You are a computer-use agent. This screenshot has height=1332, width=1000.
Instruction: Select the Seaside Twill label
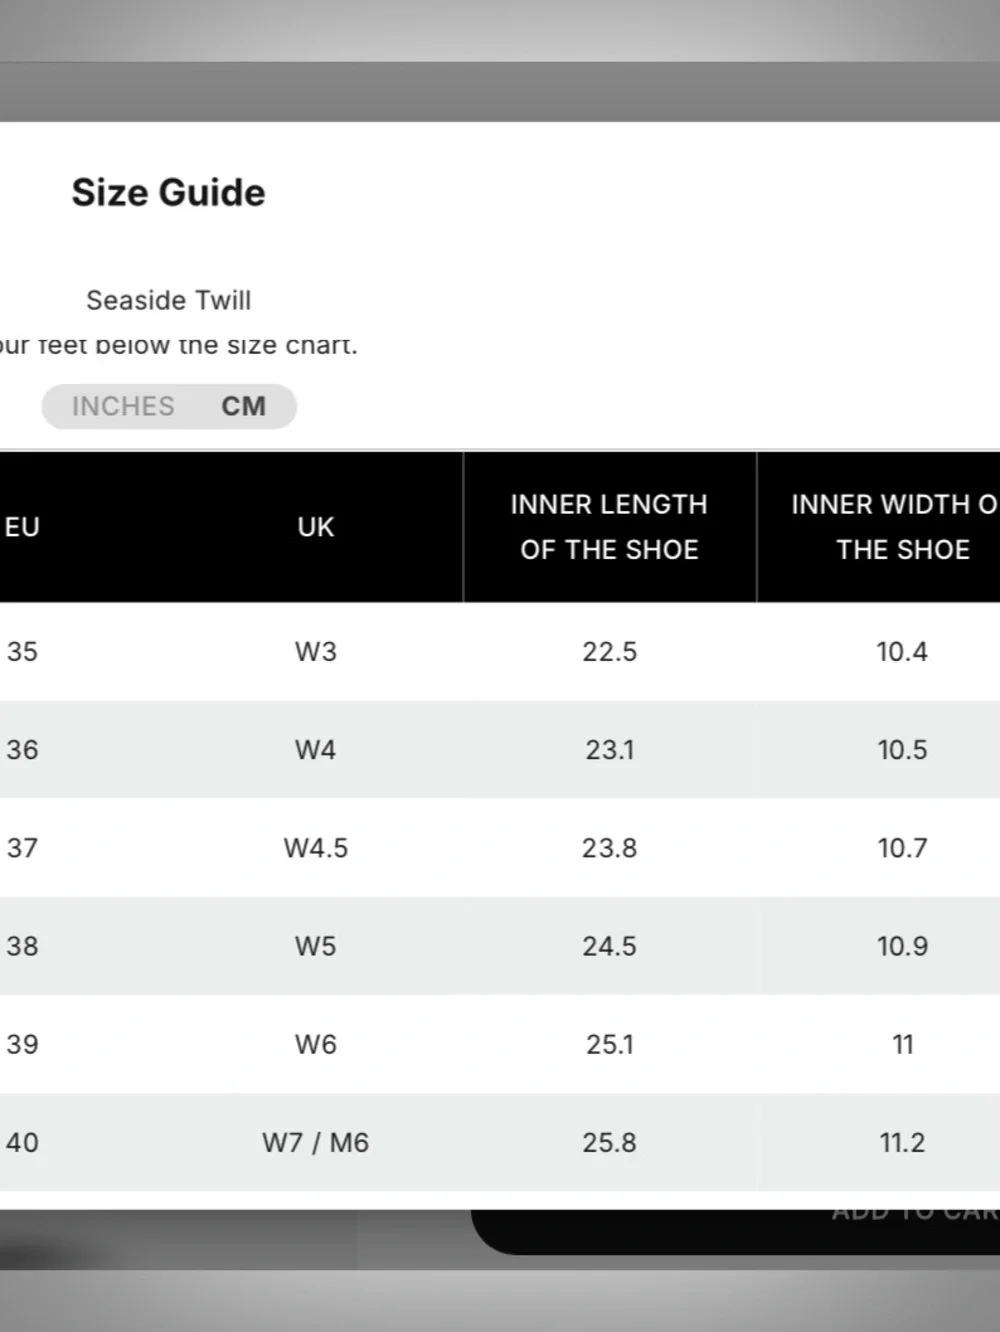168,300
